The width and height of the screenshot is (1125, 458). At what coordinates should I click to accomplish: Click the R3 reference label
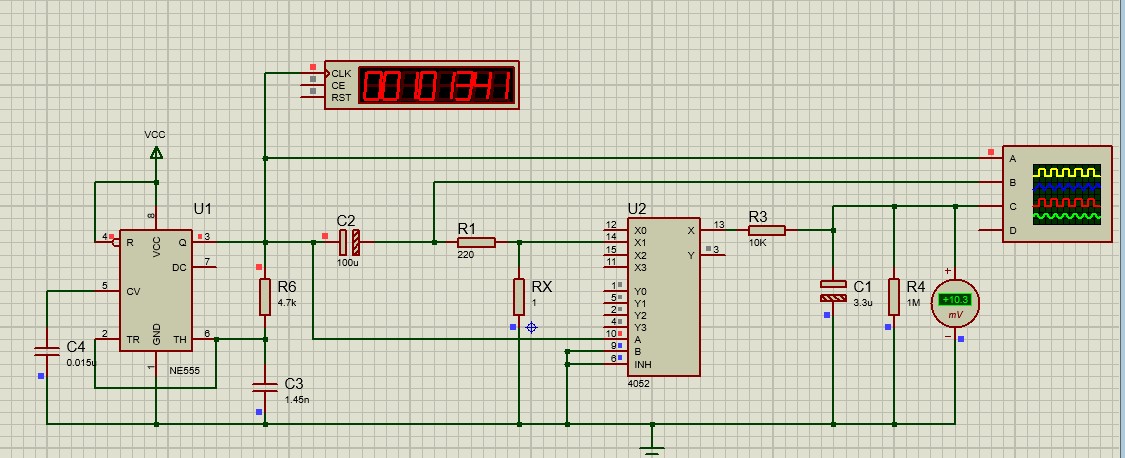[x=758, y=216]
